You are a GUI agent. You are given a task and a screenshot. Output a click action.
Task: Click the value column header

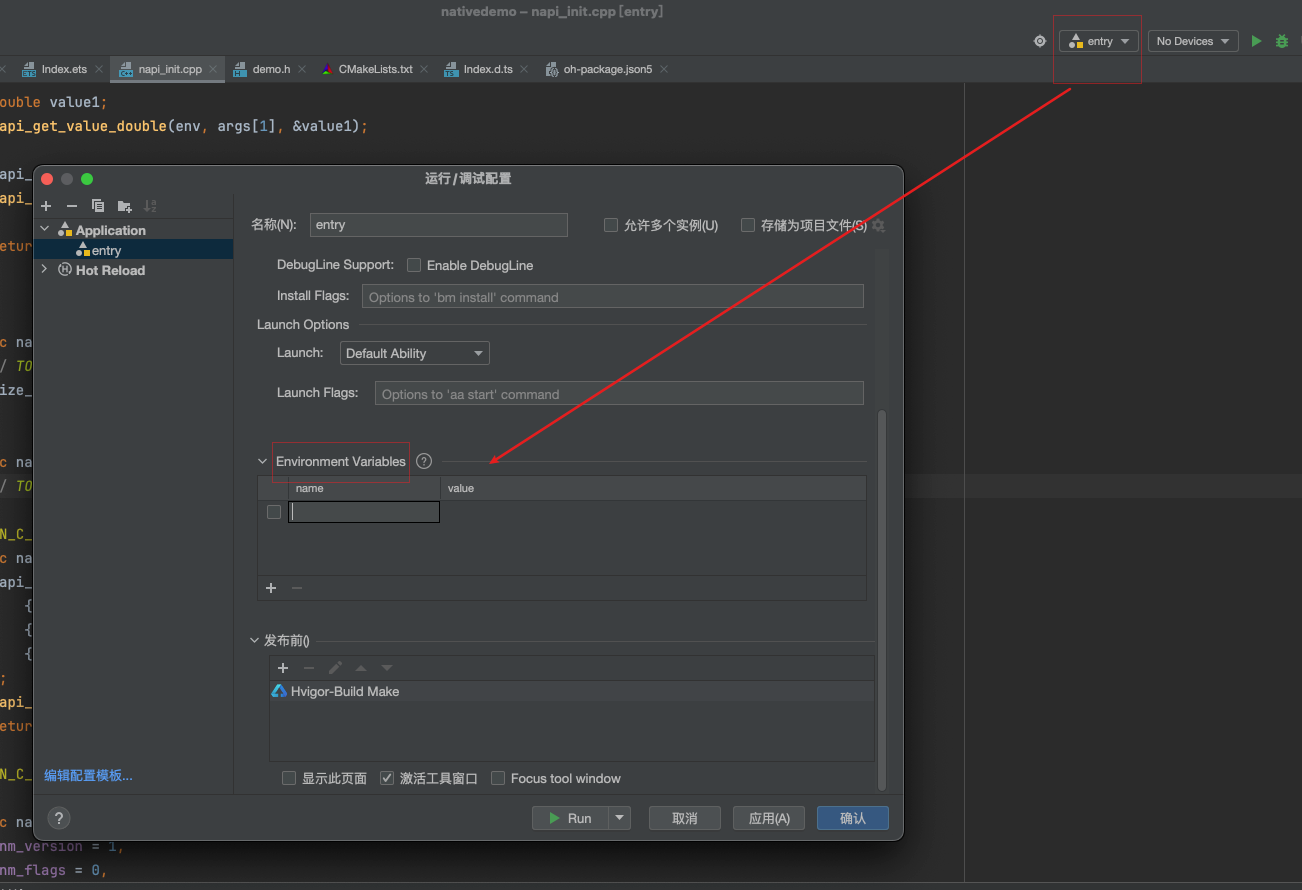click(x=653, y=488)
